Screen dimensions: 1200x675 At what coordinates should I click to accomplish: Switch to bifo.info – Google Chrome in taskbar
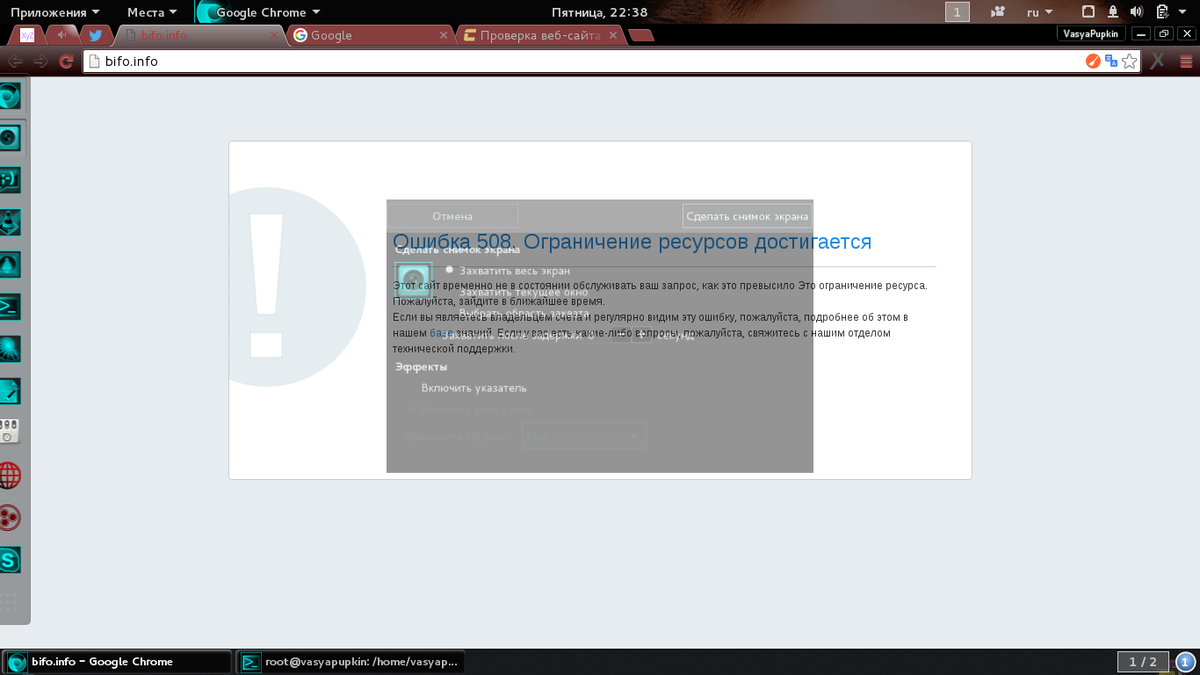coord(117,662)
